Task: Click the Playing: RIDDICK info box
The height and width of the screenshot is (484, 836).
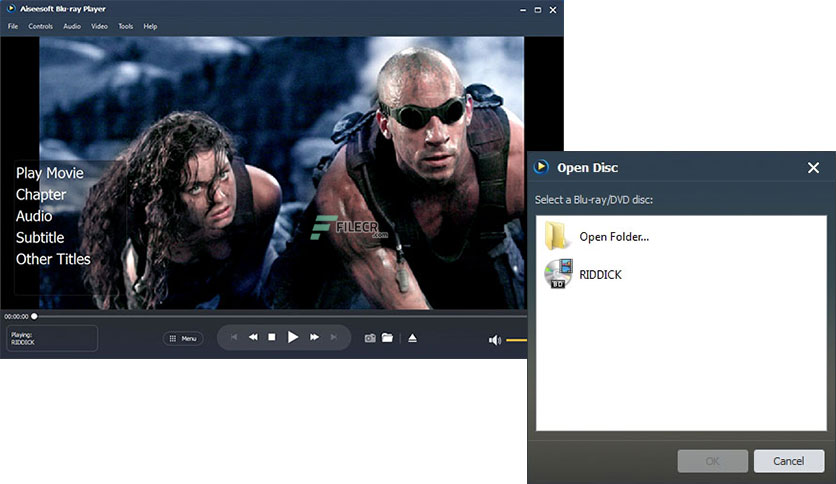Action: pos(52,338)
